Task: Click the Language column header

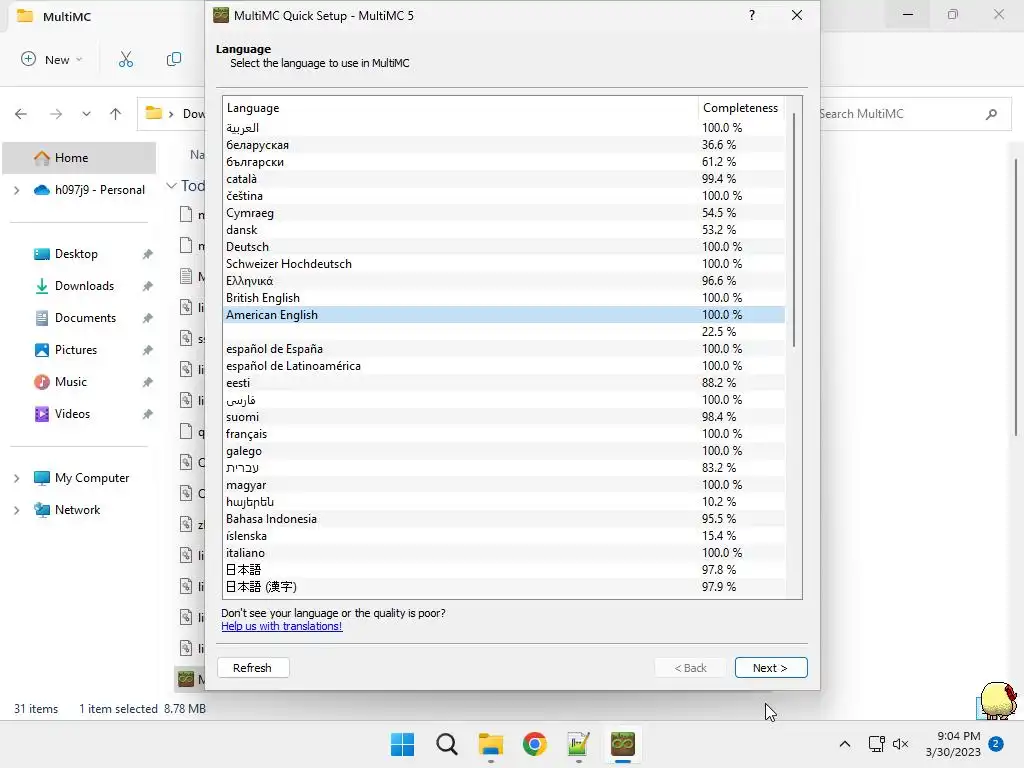Action: [x=460, y=108]
